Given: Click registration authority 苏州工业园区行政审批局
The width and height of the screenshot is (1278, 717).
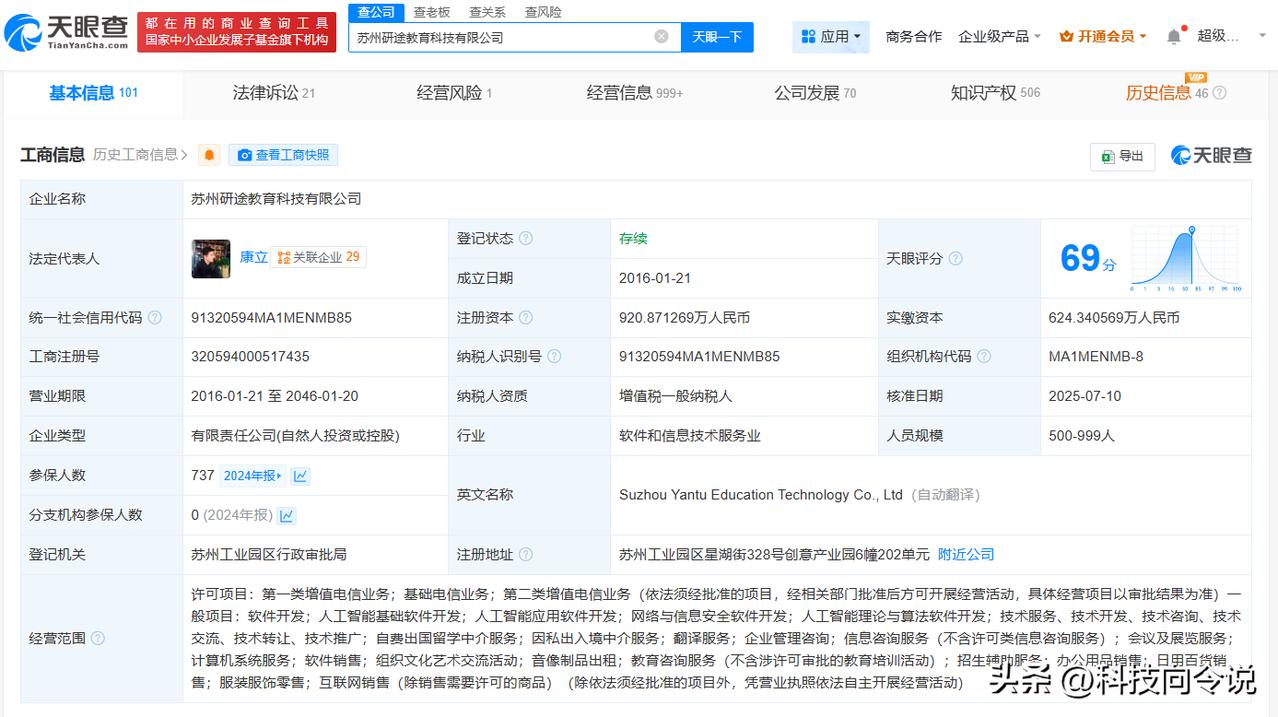Looking at the screenshot, I should [269, 554].
